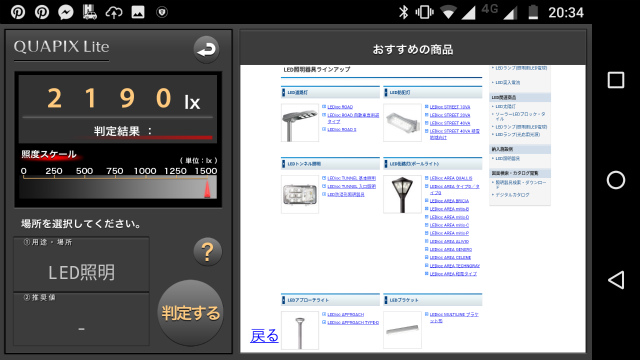
Task: Tap the Android back triangle button
Action: click(616, 280)
